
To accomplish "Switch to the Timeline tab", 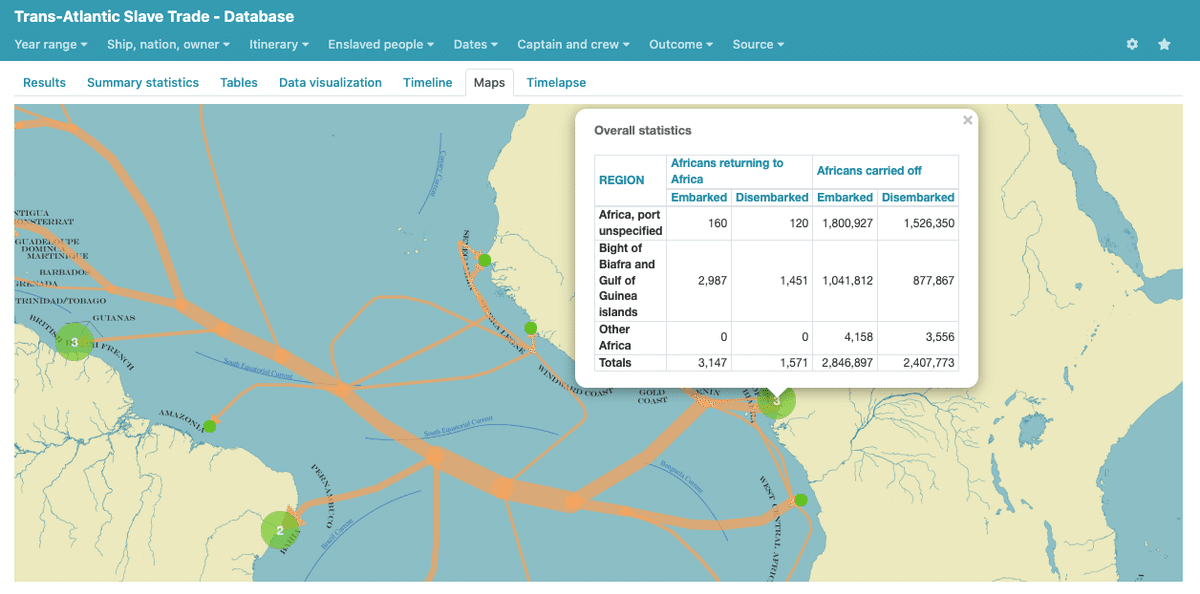I will click(x=428, y=83).
